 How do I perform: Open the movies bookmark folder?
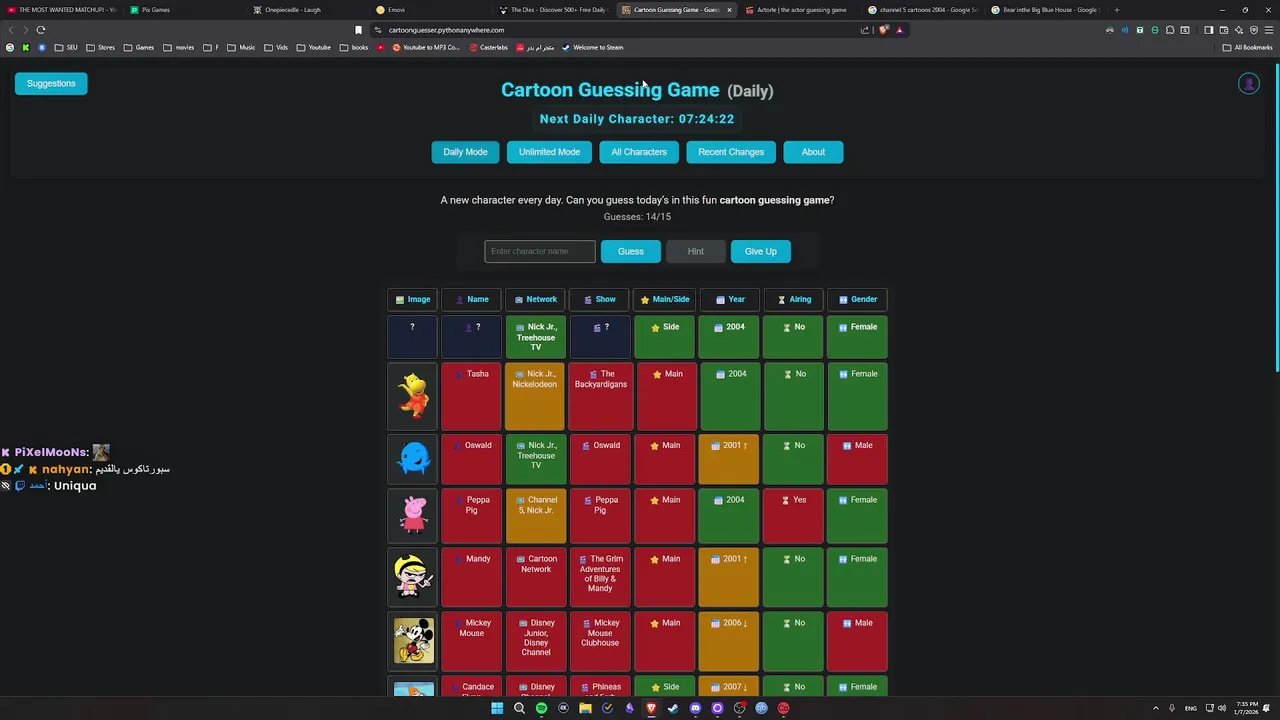(x=179, y=47)
